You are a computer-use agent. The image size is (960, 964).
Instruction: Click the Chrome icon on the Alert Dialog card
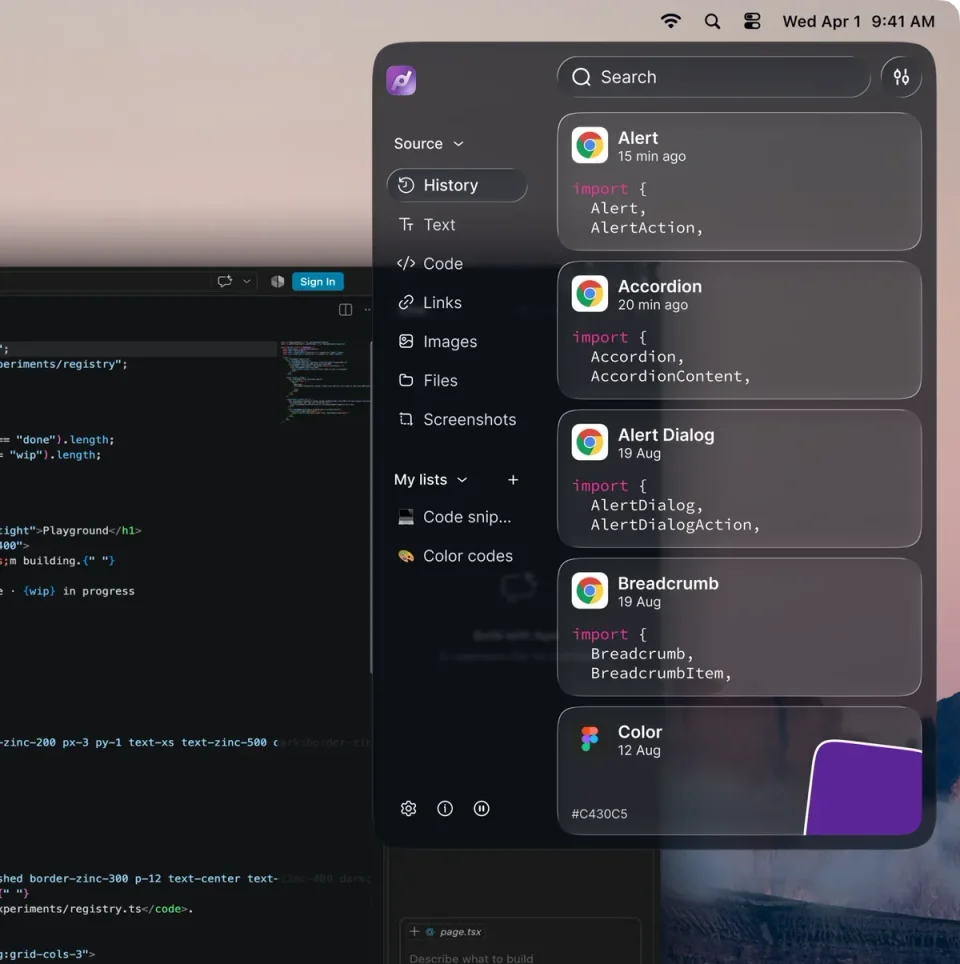click(x=589, y=442)
